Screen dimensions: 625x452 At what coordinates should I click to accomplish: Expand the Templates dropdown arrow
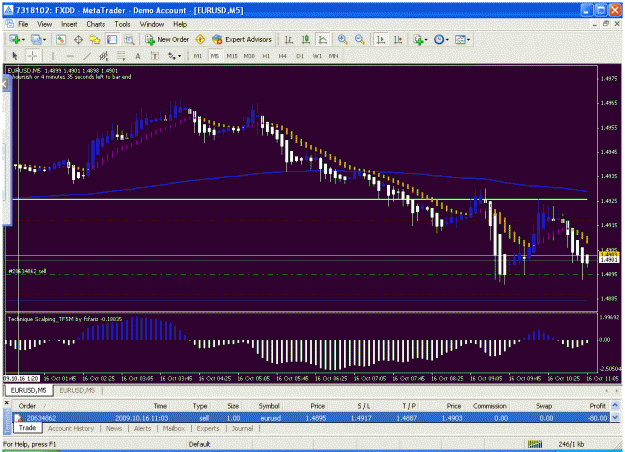[468, 39]
